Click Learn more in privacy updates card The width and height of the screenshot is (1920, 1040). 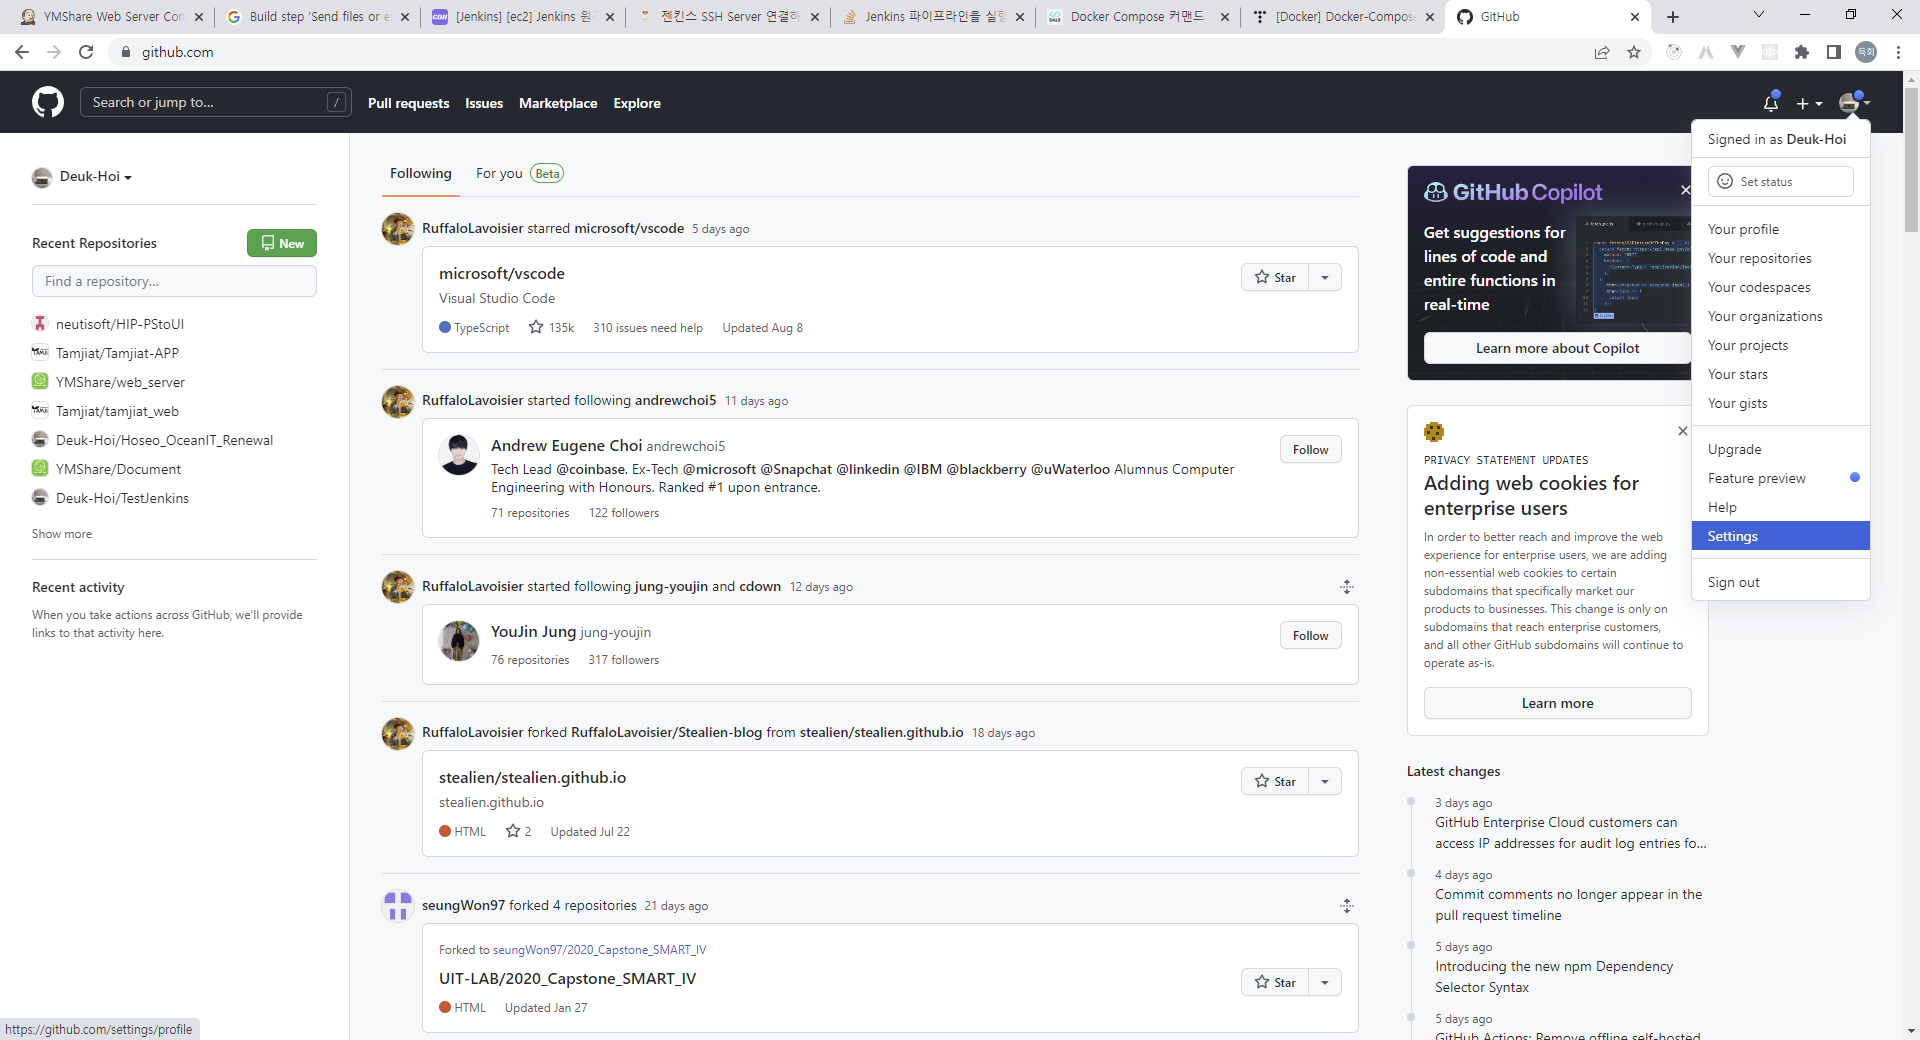coord(1557,703)
